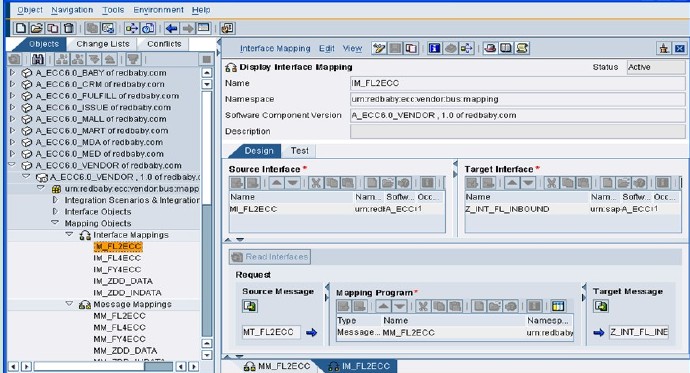Click the red hat icon in mapping toolbar

coord(490,48)
